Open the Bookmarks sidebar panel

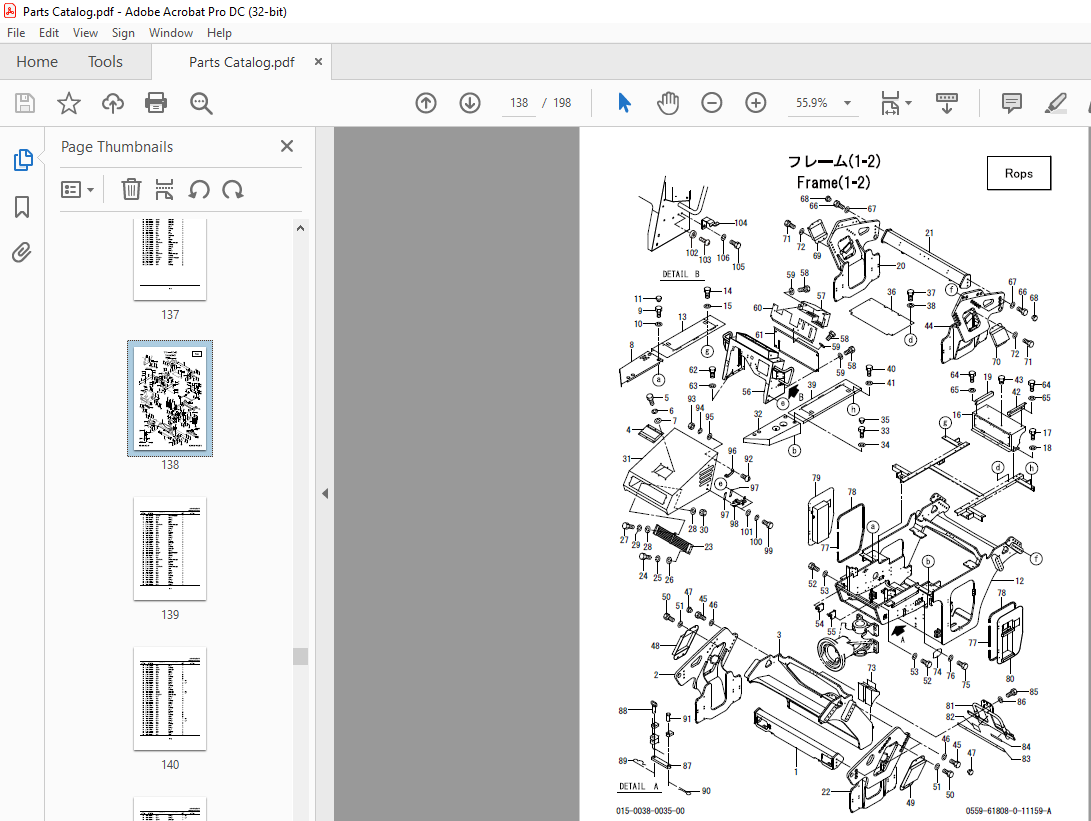point(22,207)
